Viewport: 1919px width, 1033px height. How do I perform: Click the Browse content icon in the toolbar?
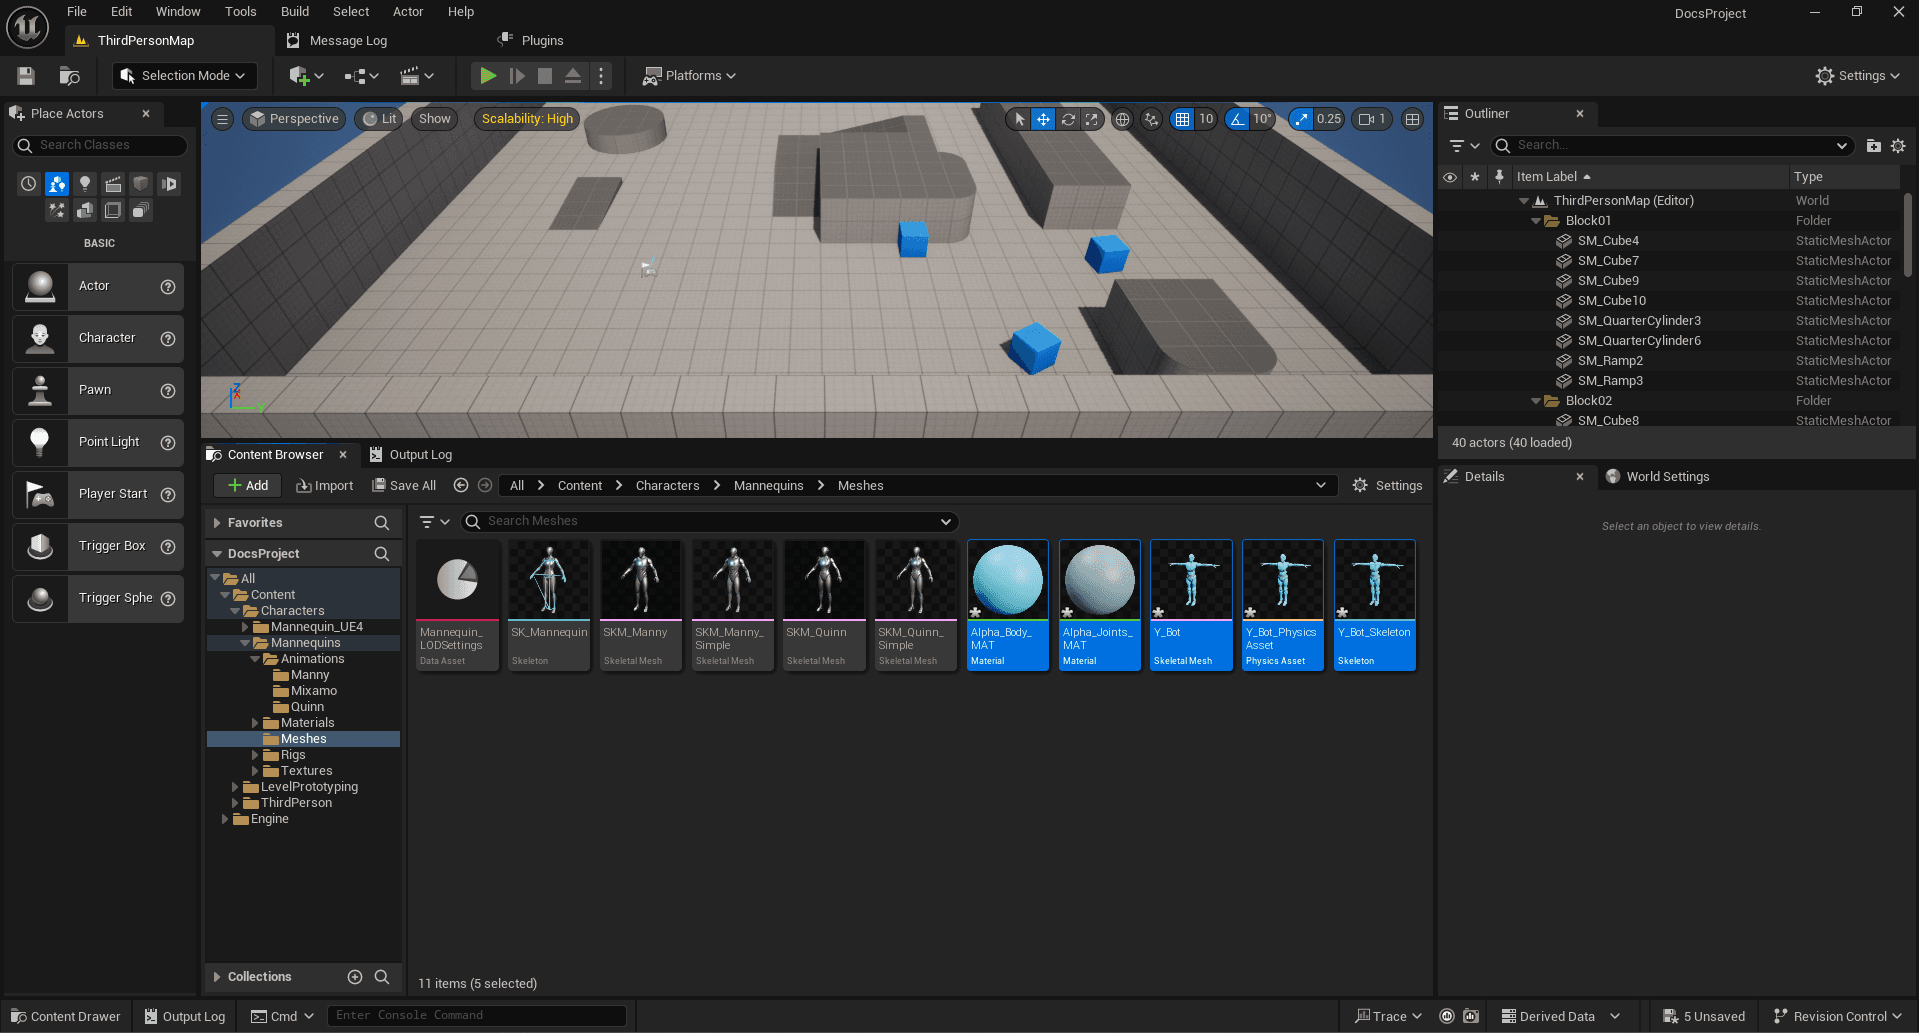[69, 76]
